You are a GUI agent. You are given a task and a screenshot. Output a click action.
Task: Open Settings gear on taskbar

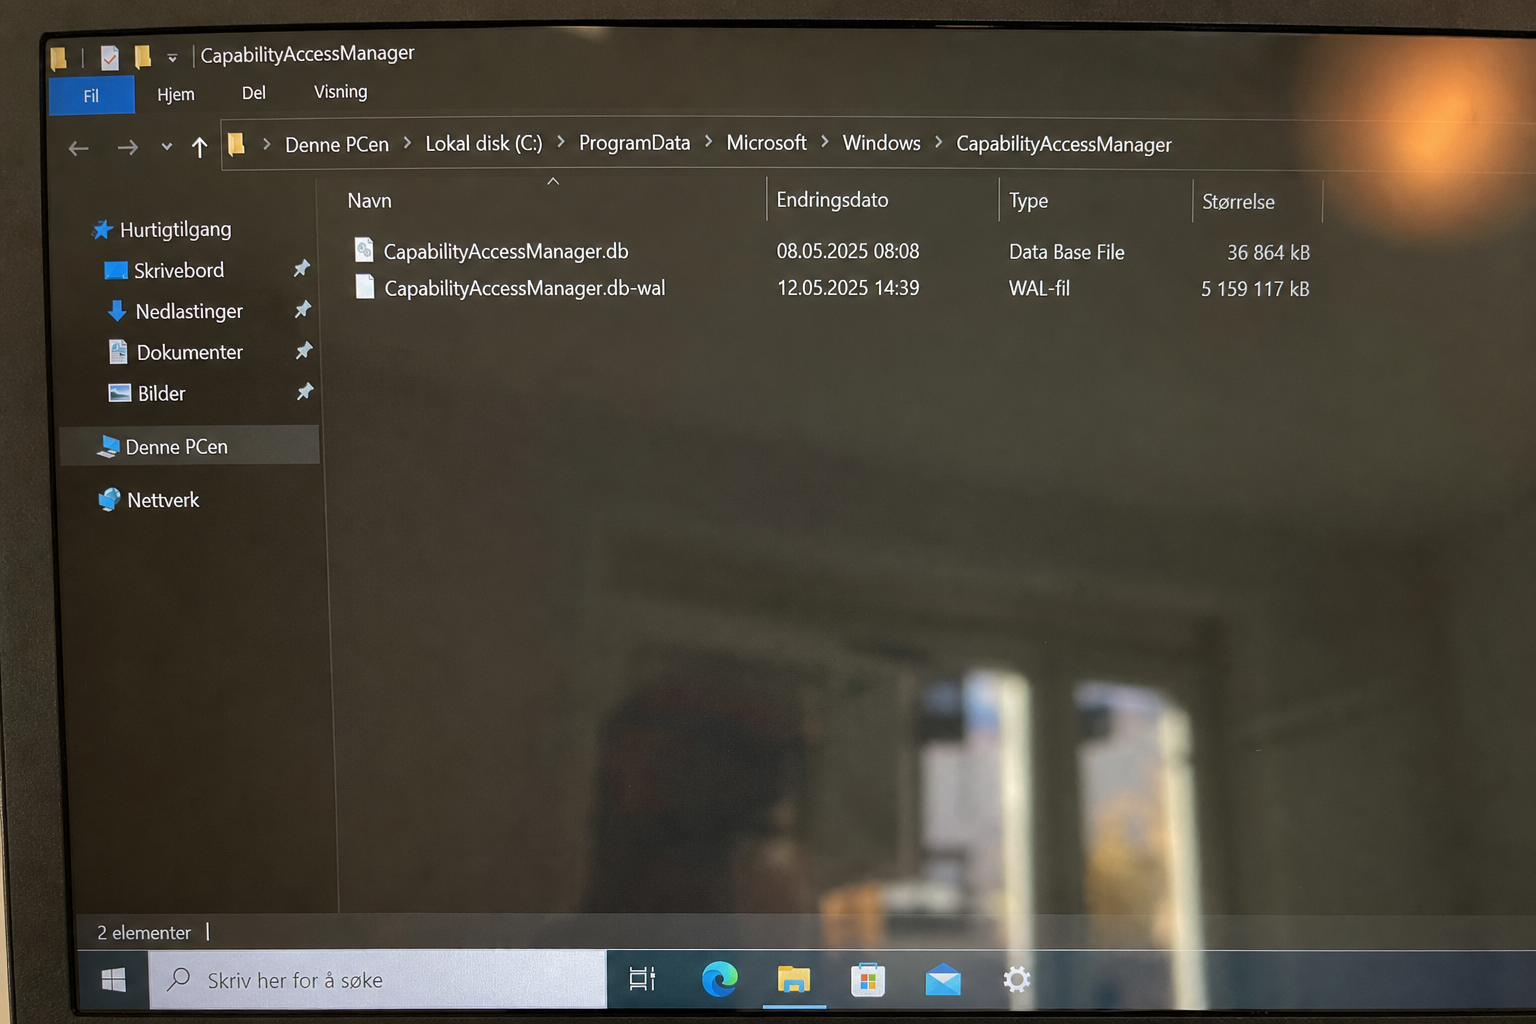pyautogui.click(x=1016, y=979)
